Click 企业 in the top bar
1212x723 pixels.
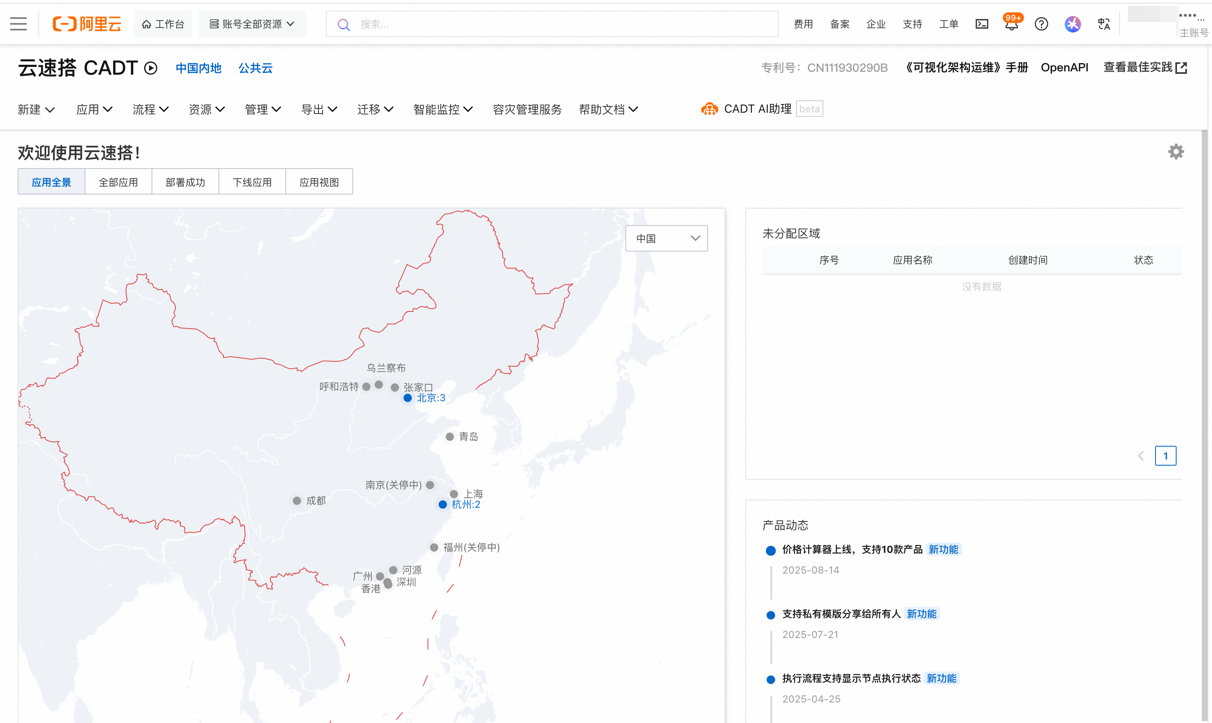876,24
